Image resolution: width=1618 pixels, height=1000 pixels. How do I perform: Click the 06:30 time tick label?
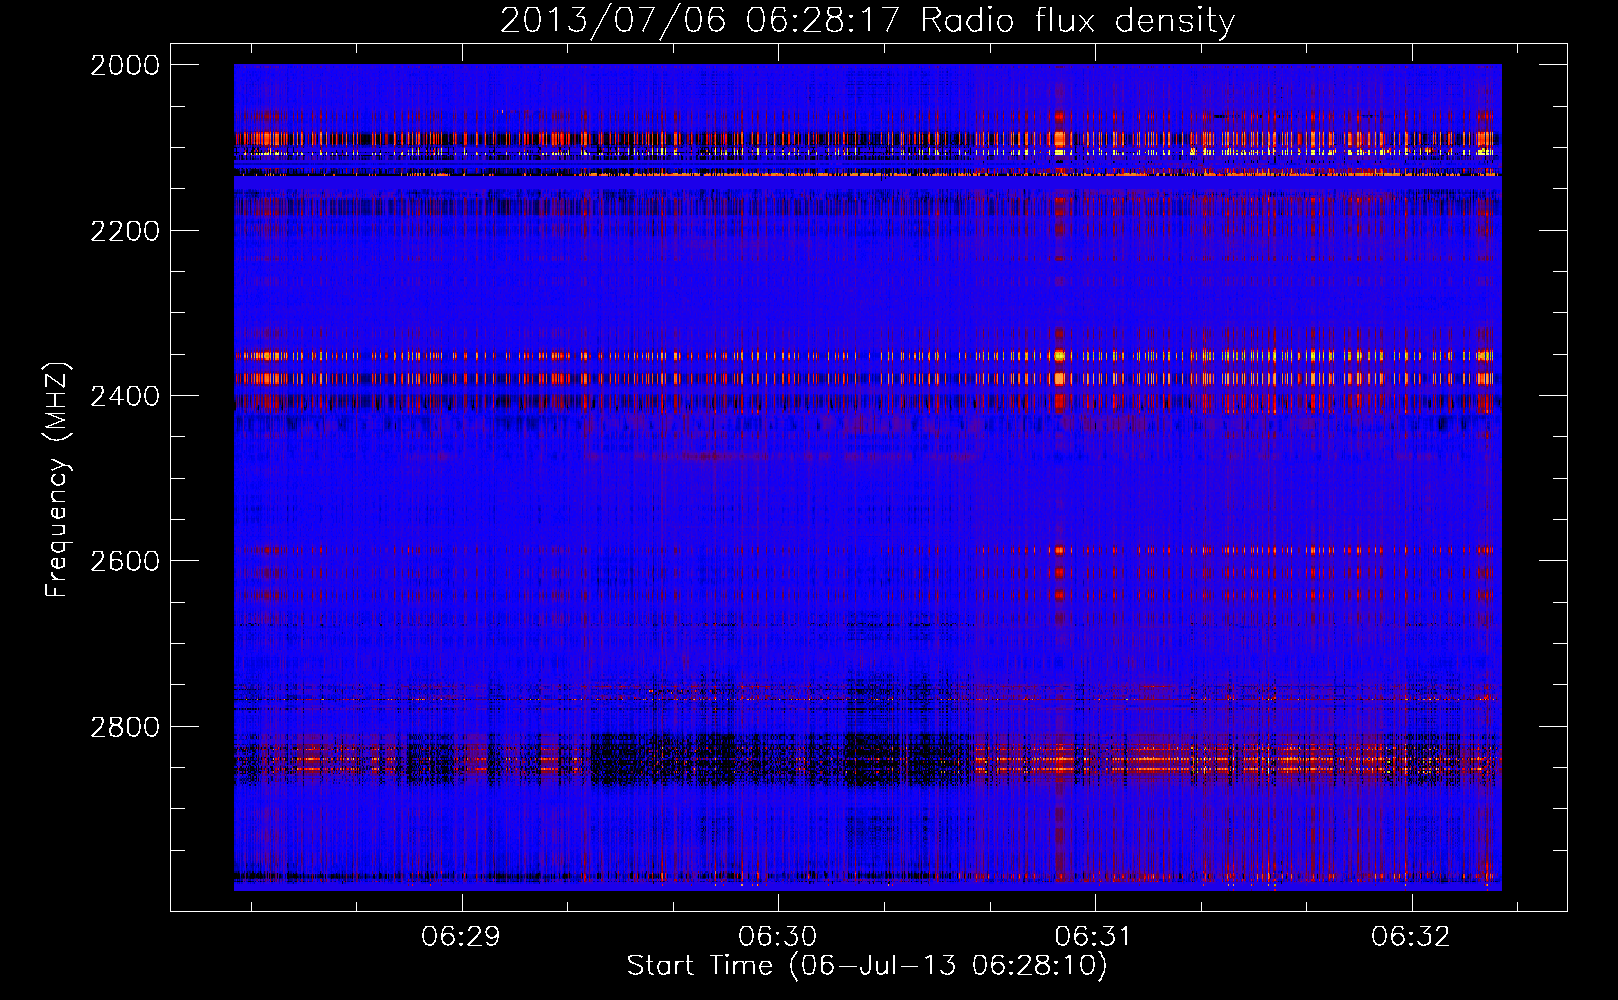pos(778,937)
